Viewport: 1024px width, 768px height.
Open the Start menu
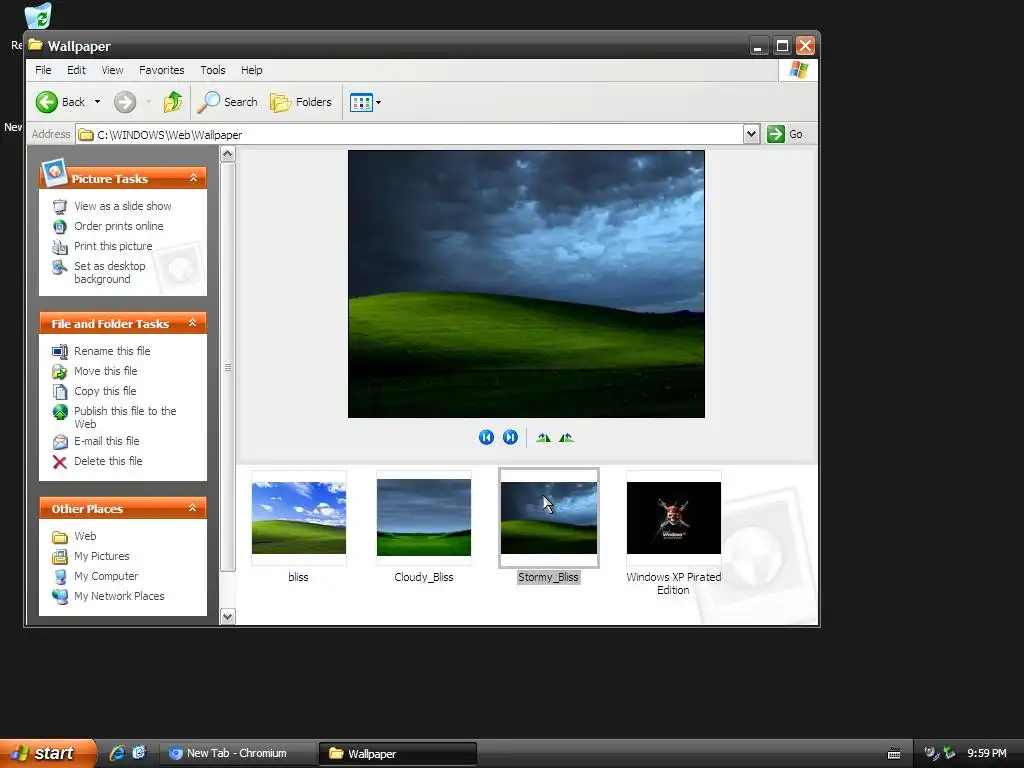click(47, 753)
